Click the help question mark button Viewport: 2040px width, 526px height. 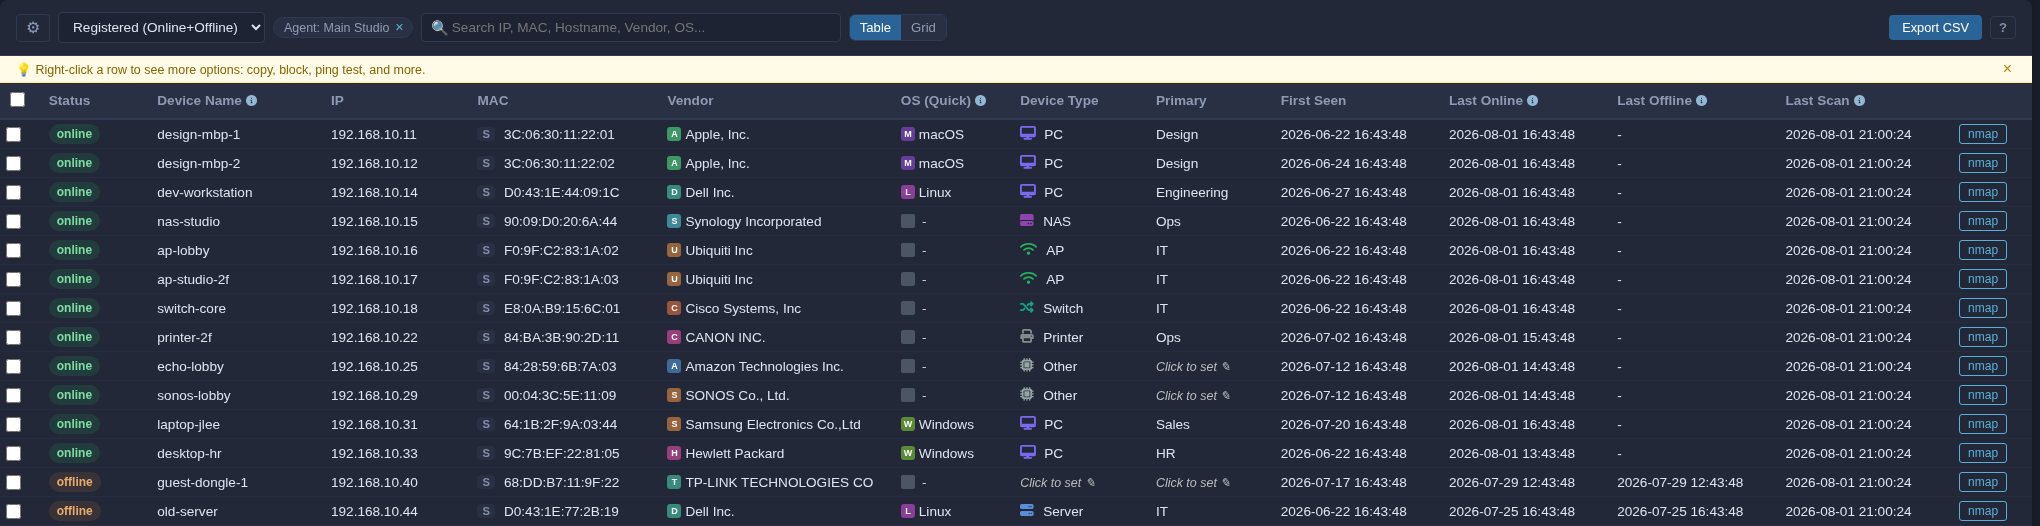(x=2002, y=27)
